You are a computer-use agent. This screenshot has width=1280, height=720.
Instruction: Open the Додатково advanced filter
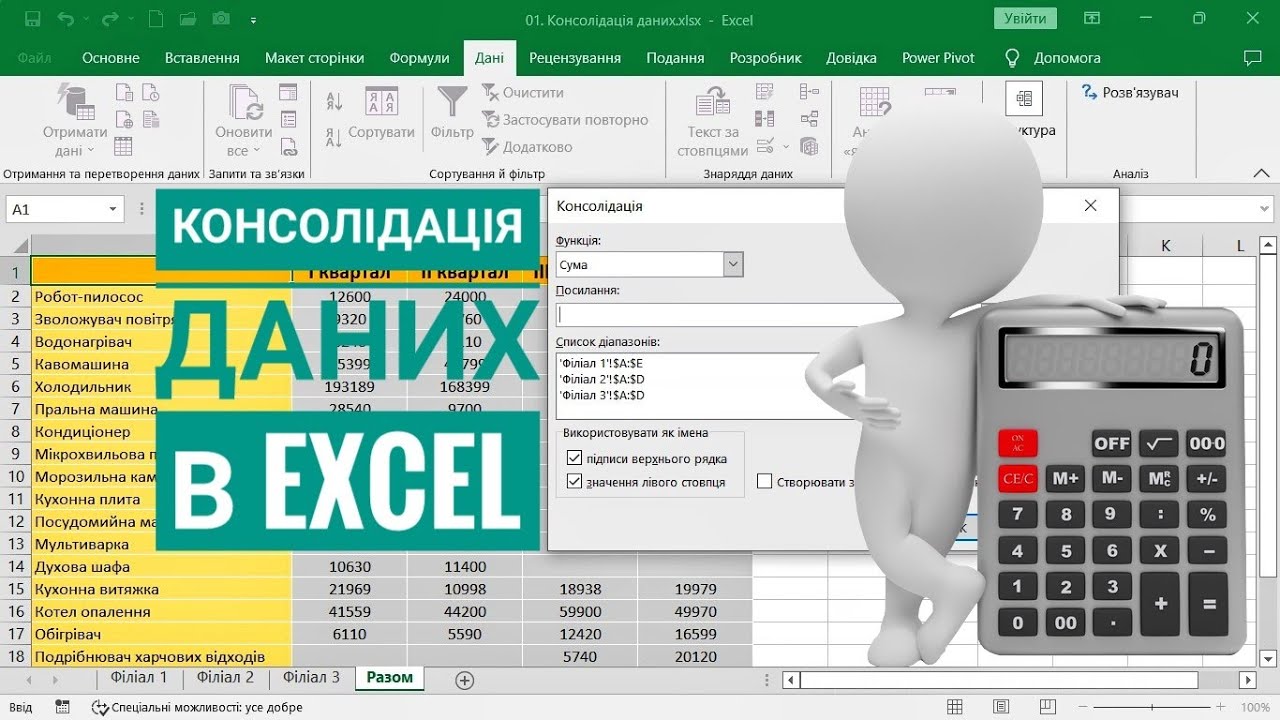pyautogui.click(x=526, y=146)
